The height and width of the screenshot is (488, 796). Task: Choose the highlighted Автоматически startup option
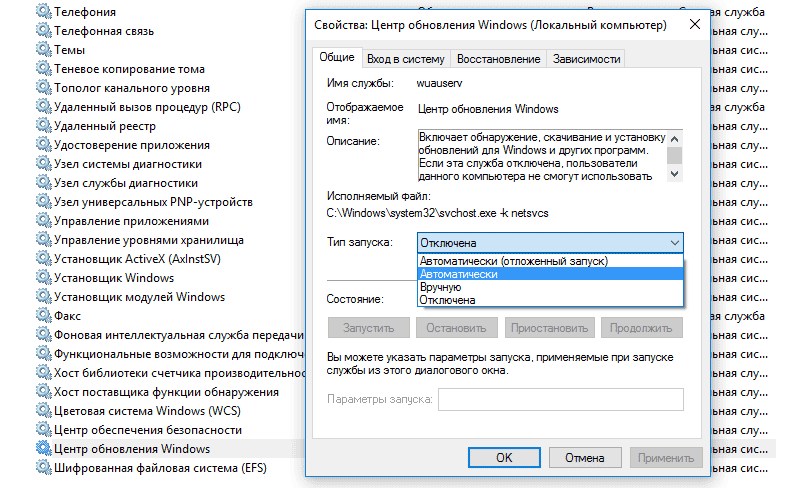click(x=550, y=274)
